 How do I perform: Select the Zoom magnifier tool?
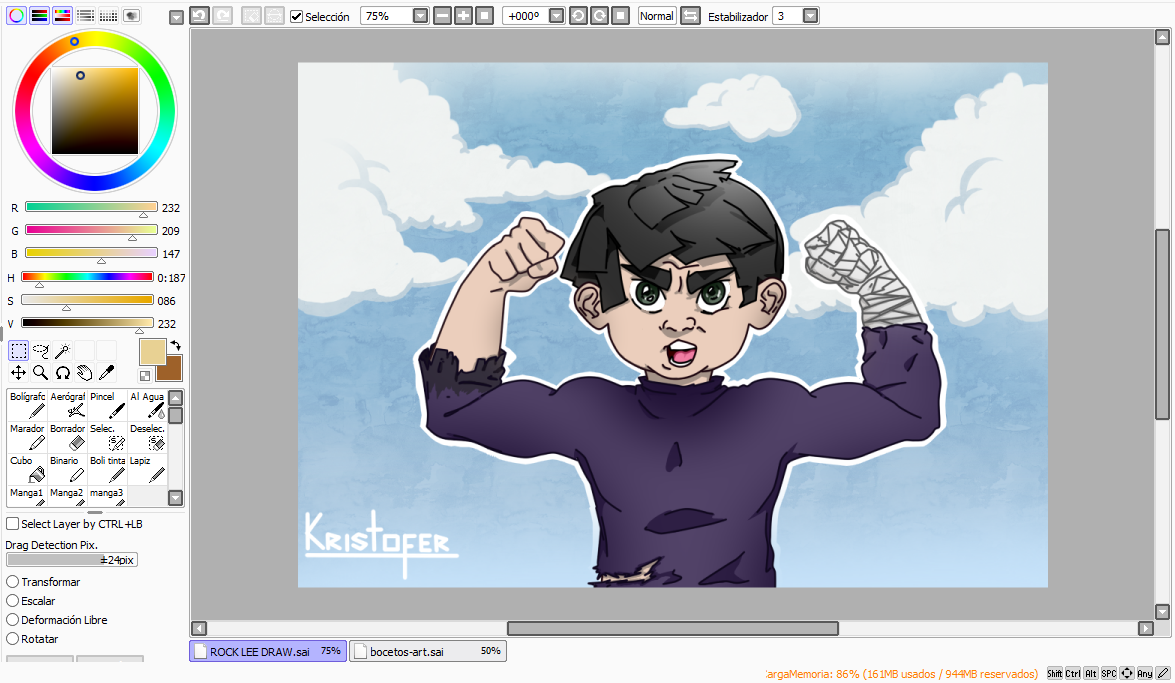click(40, 373)
